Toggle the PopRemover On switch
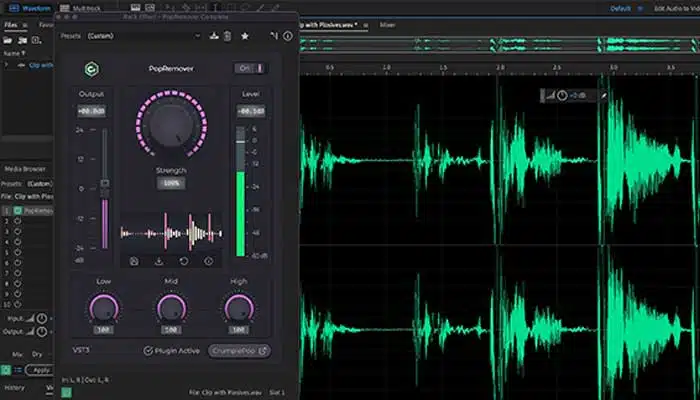The image size is (700, 400). [251, 68]
